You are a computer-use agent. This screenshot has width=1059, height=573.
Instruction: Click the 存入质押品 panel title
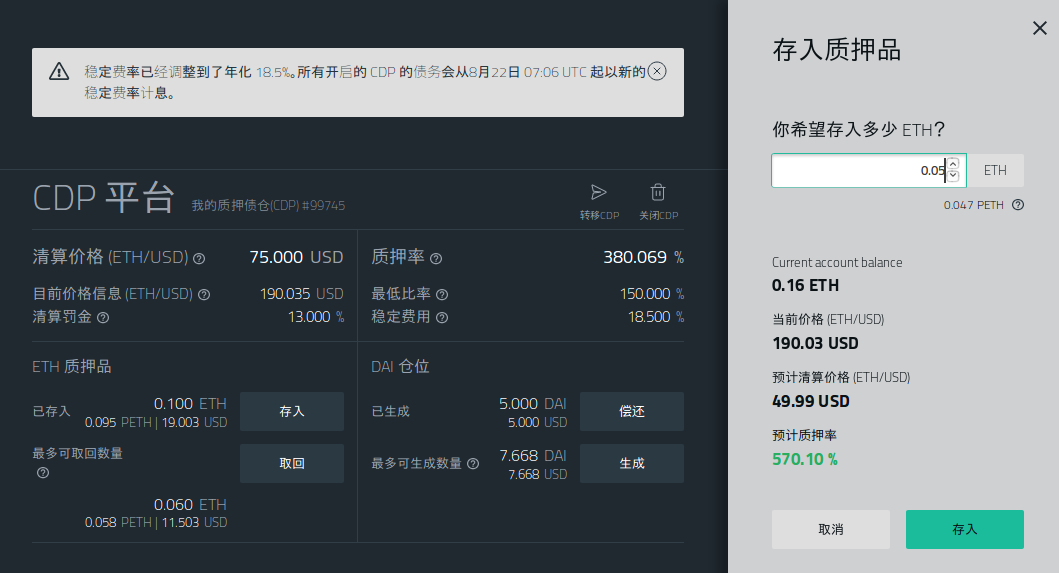point(836,50)
